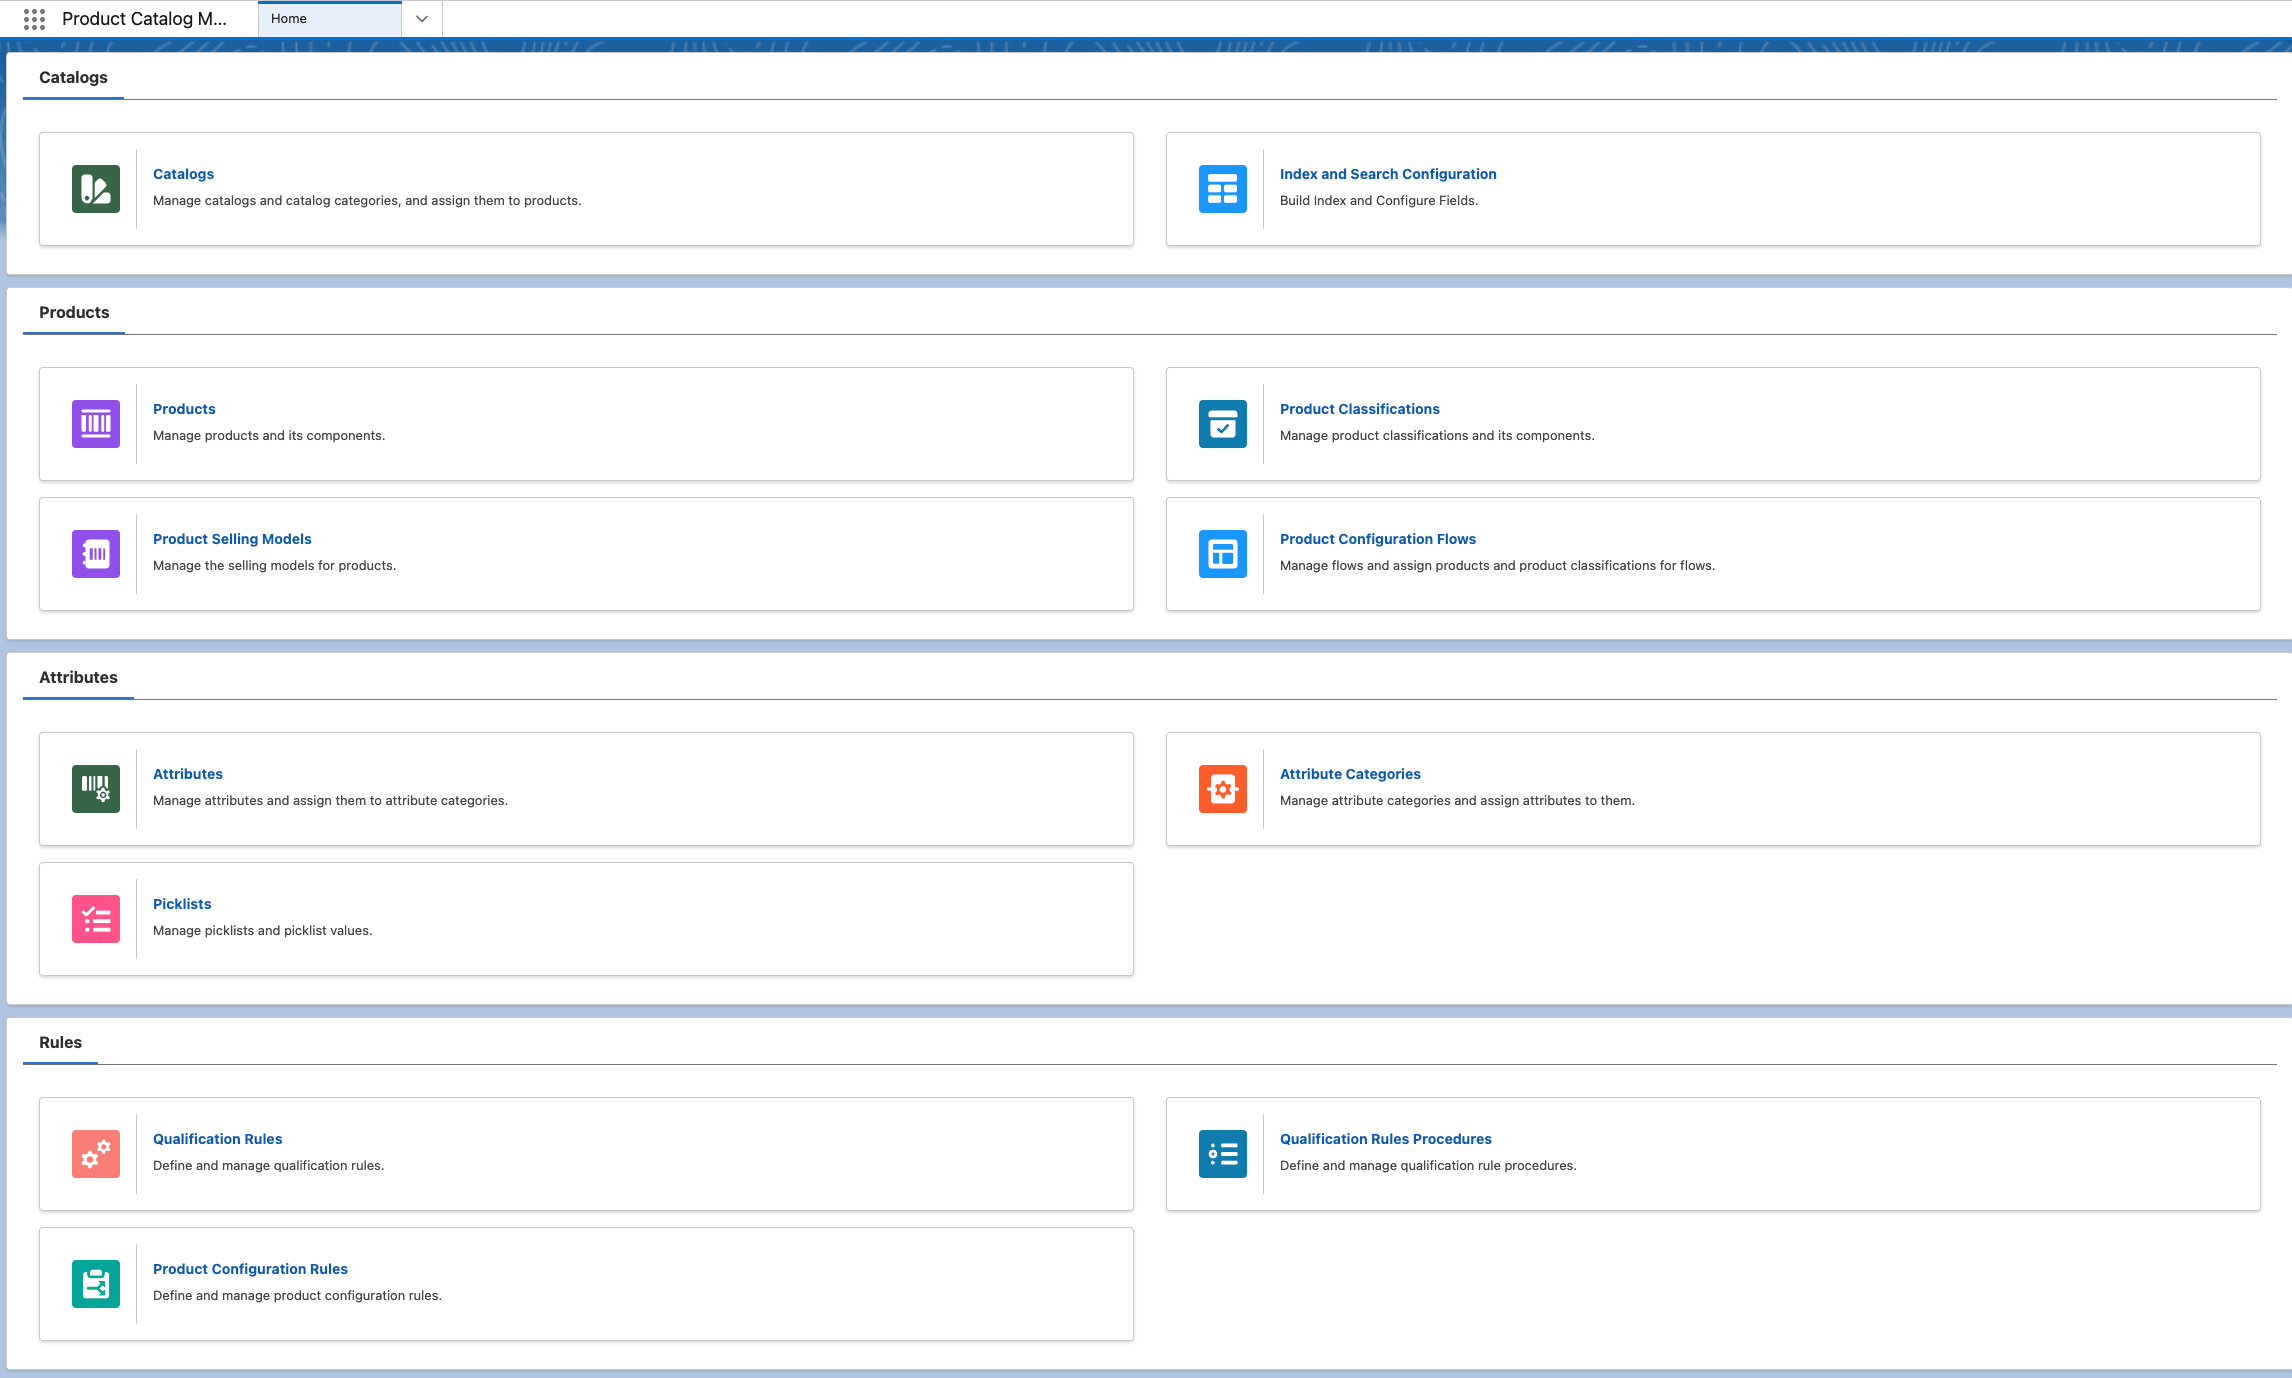2292x1378 pixels.
Task: Click the green Catalogs tile icon
Action: point(96,189)
